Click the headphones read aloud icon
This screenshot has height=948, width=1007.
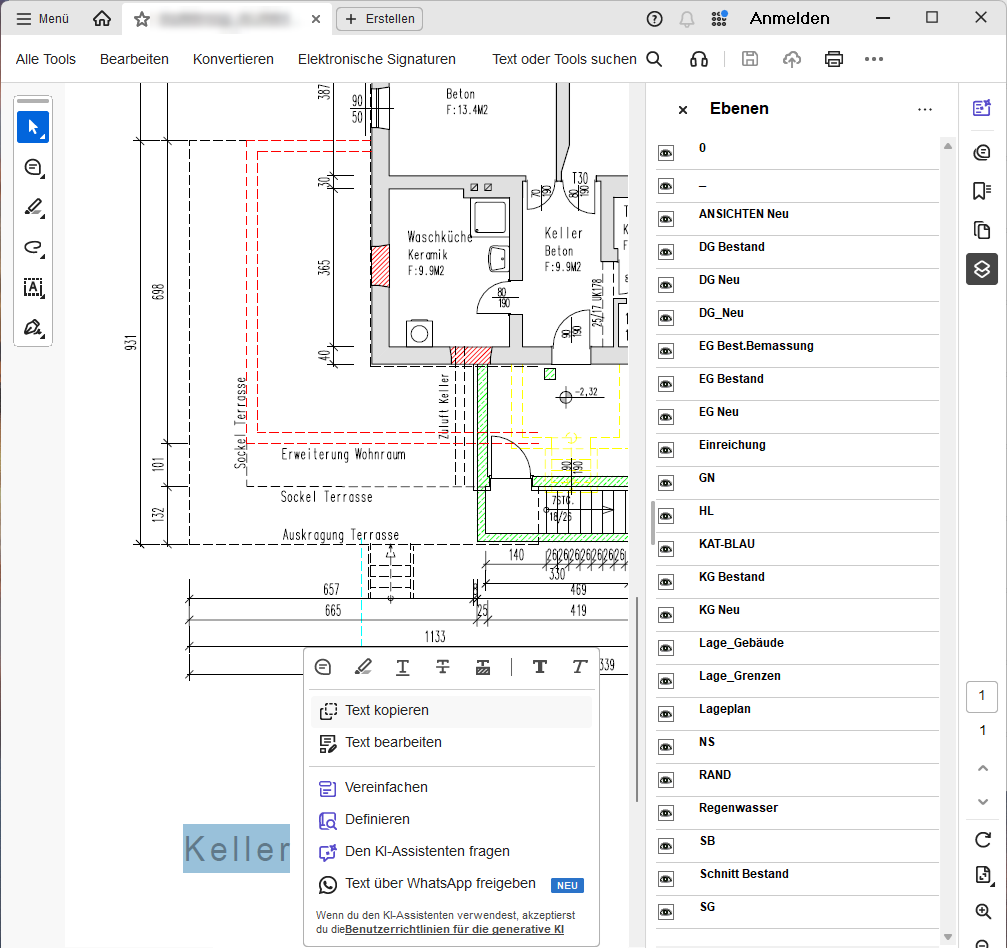[x=699, y=59]
